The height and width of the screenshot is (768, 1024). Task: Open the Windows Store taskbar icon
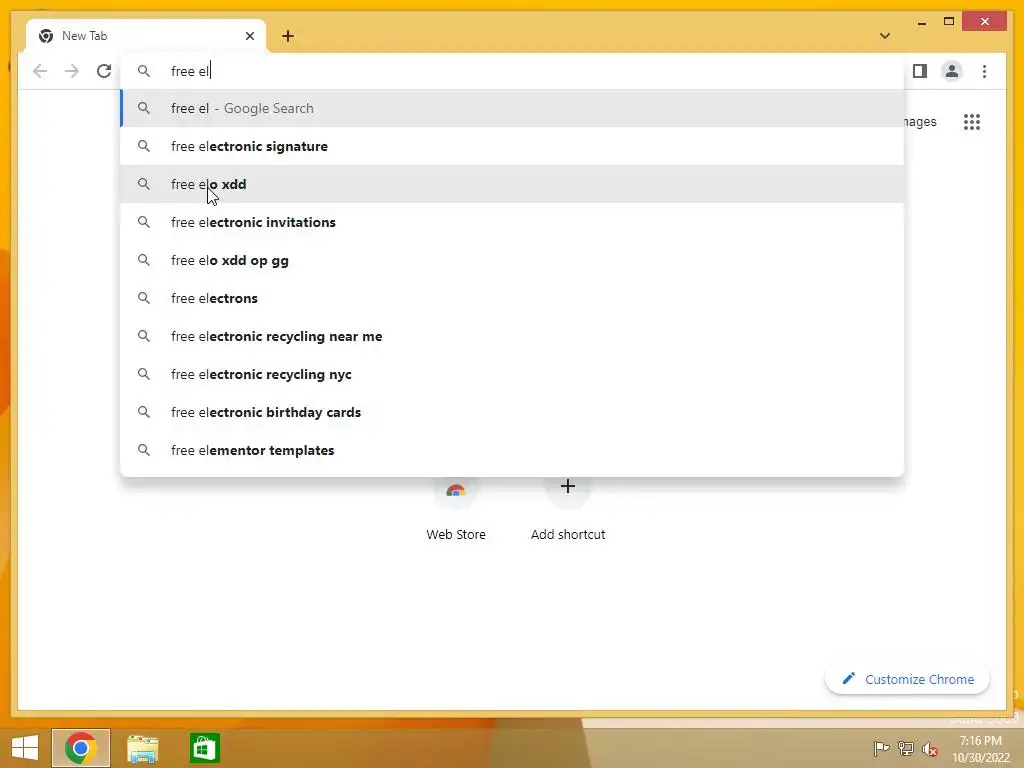204,748
